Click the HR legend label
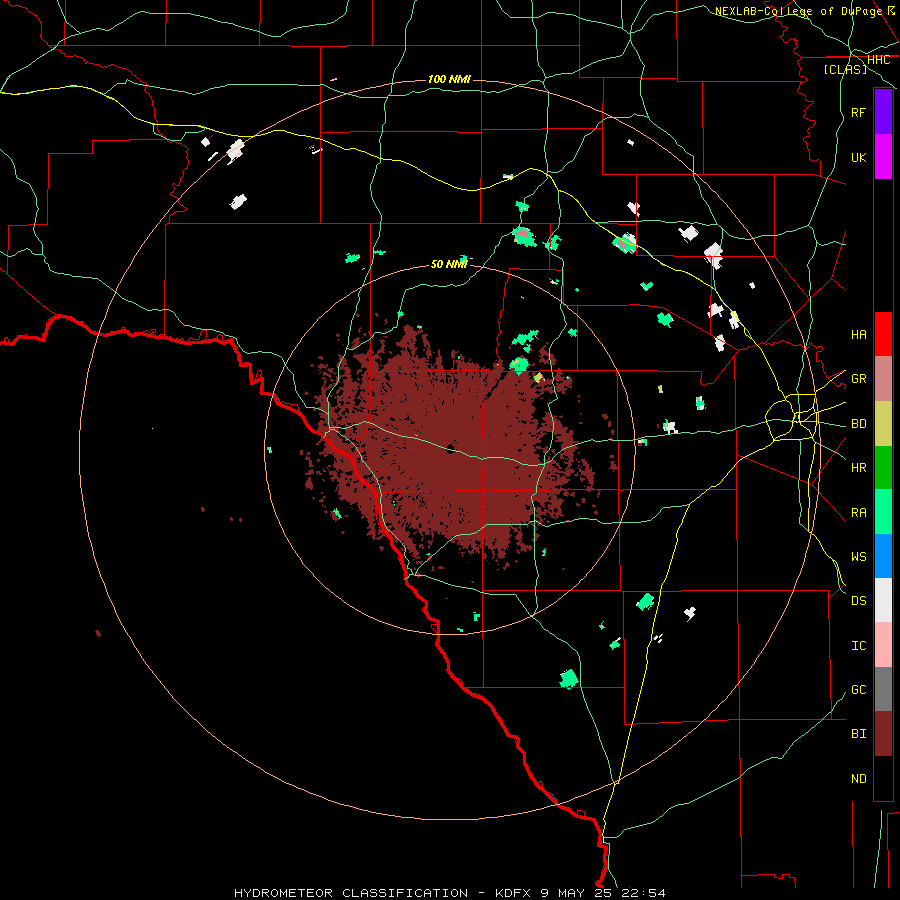The height and width of the screenshot is (900, 900). coord(859,468)
